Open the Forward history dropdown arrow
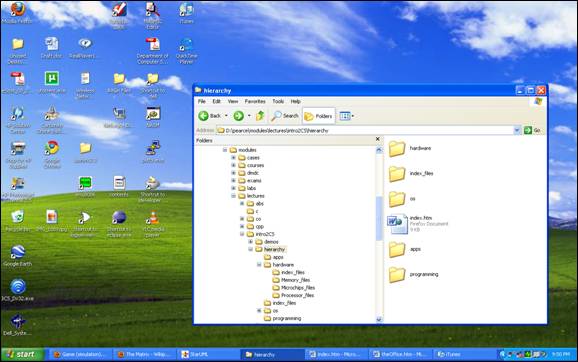The image size is (578, 362). click(x=249, y=116)
